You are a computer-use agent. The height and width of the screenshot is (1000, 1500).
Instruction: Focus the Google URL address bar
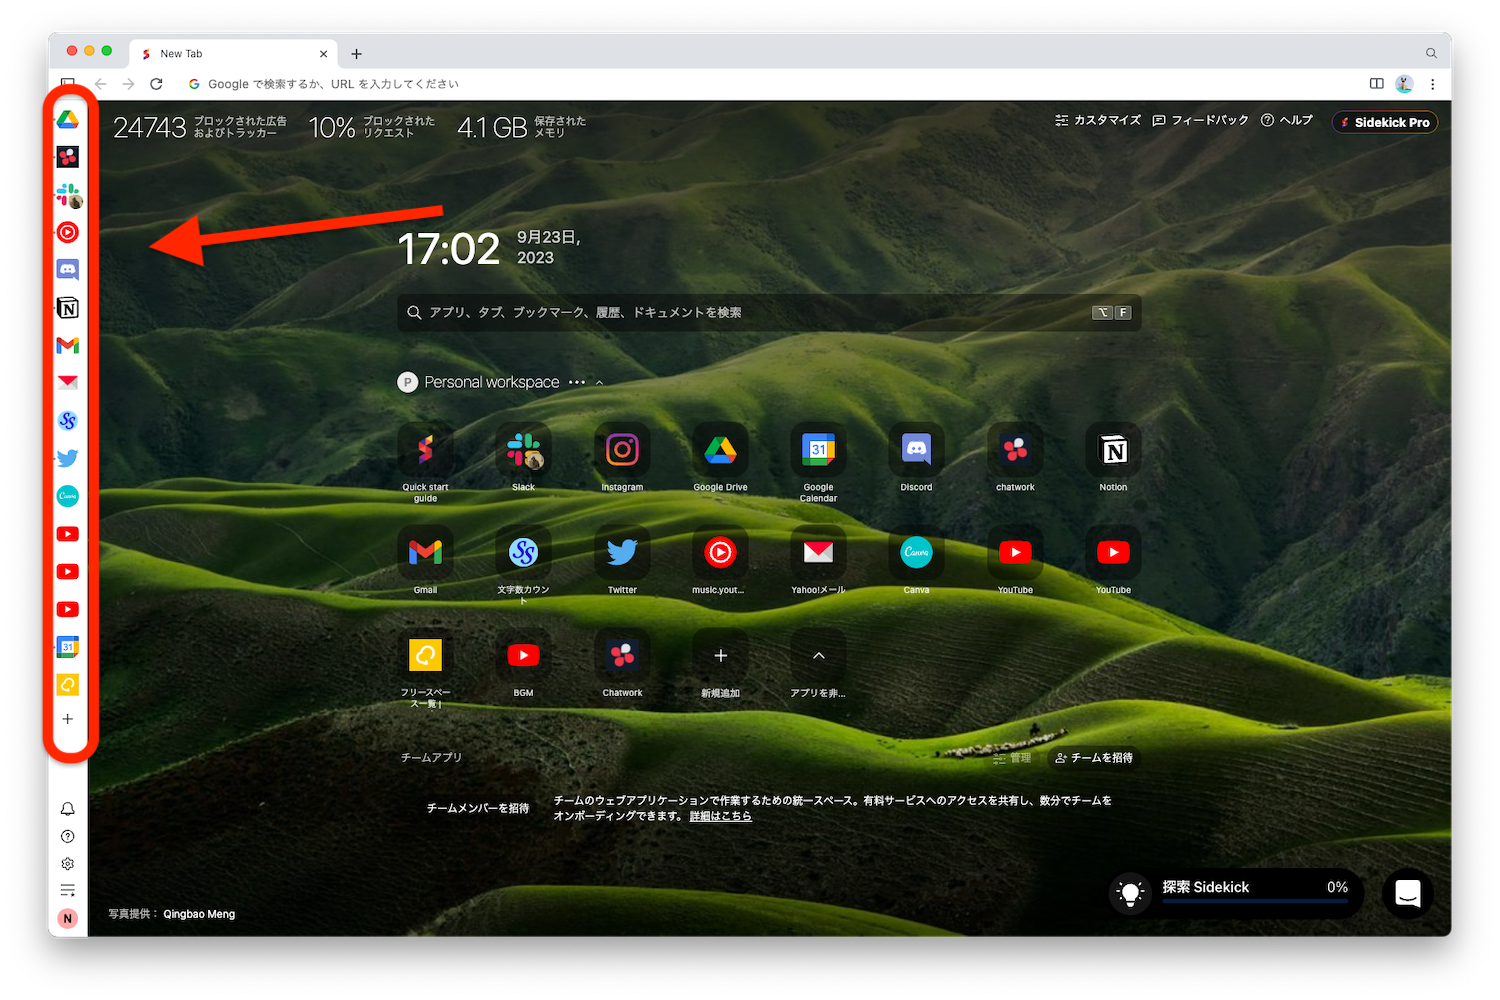click(x=768, y=84)
